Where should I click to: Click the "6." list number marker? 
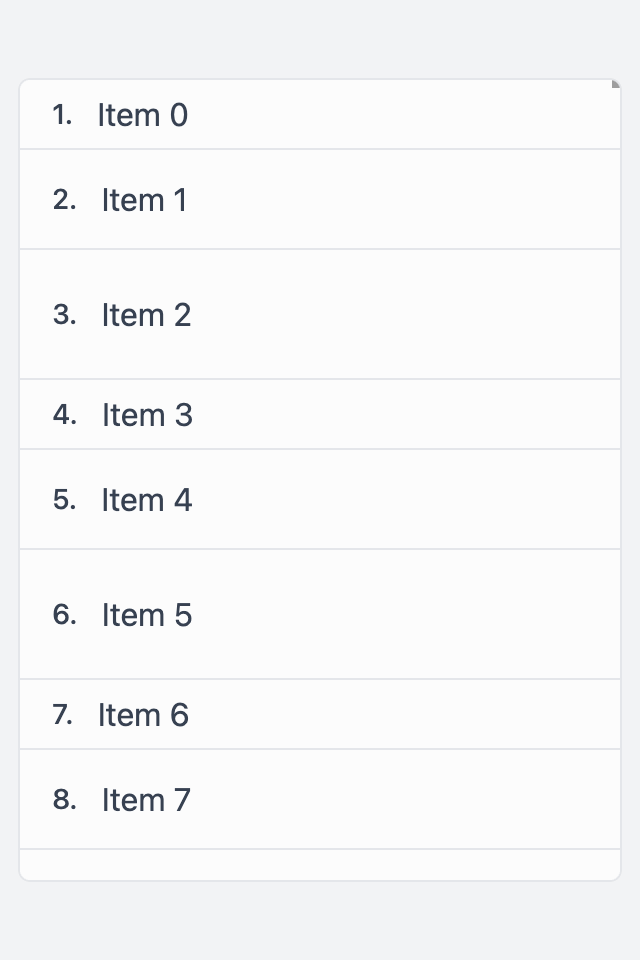(64, 613)
